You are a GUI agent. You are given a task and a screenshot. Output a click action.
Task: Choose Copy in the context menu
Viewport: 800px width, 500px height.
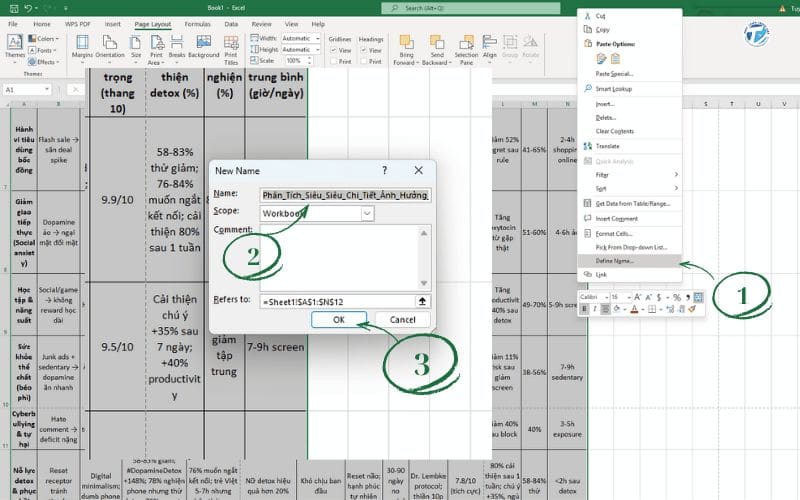point(629,30)
